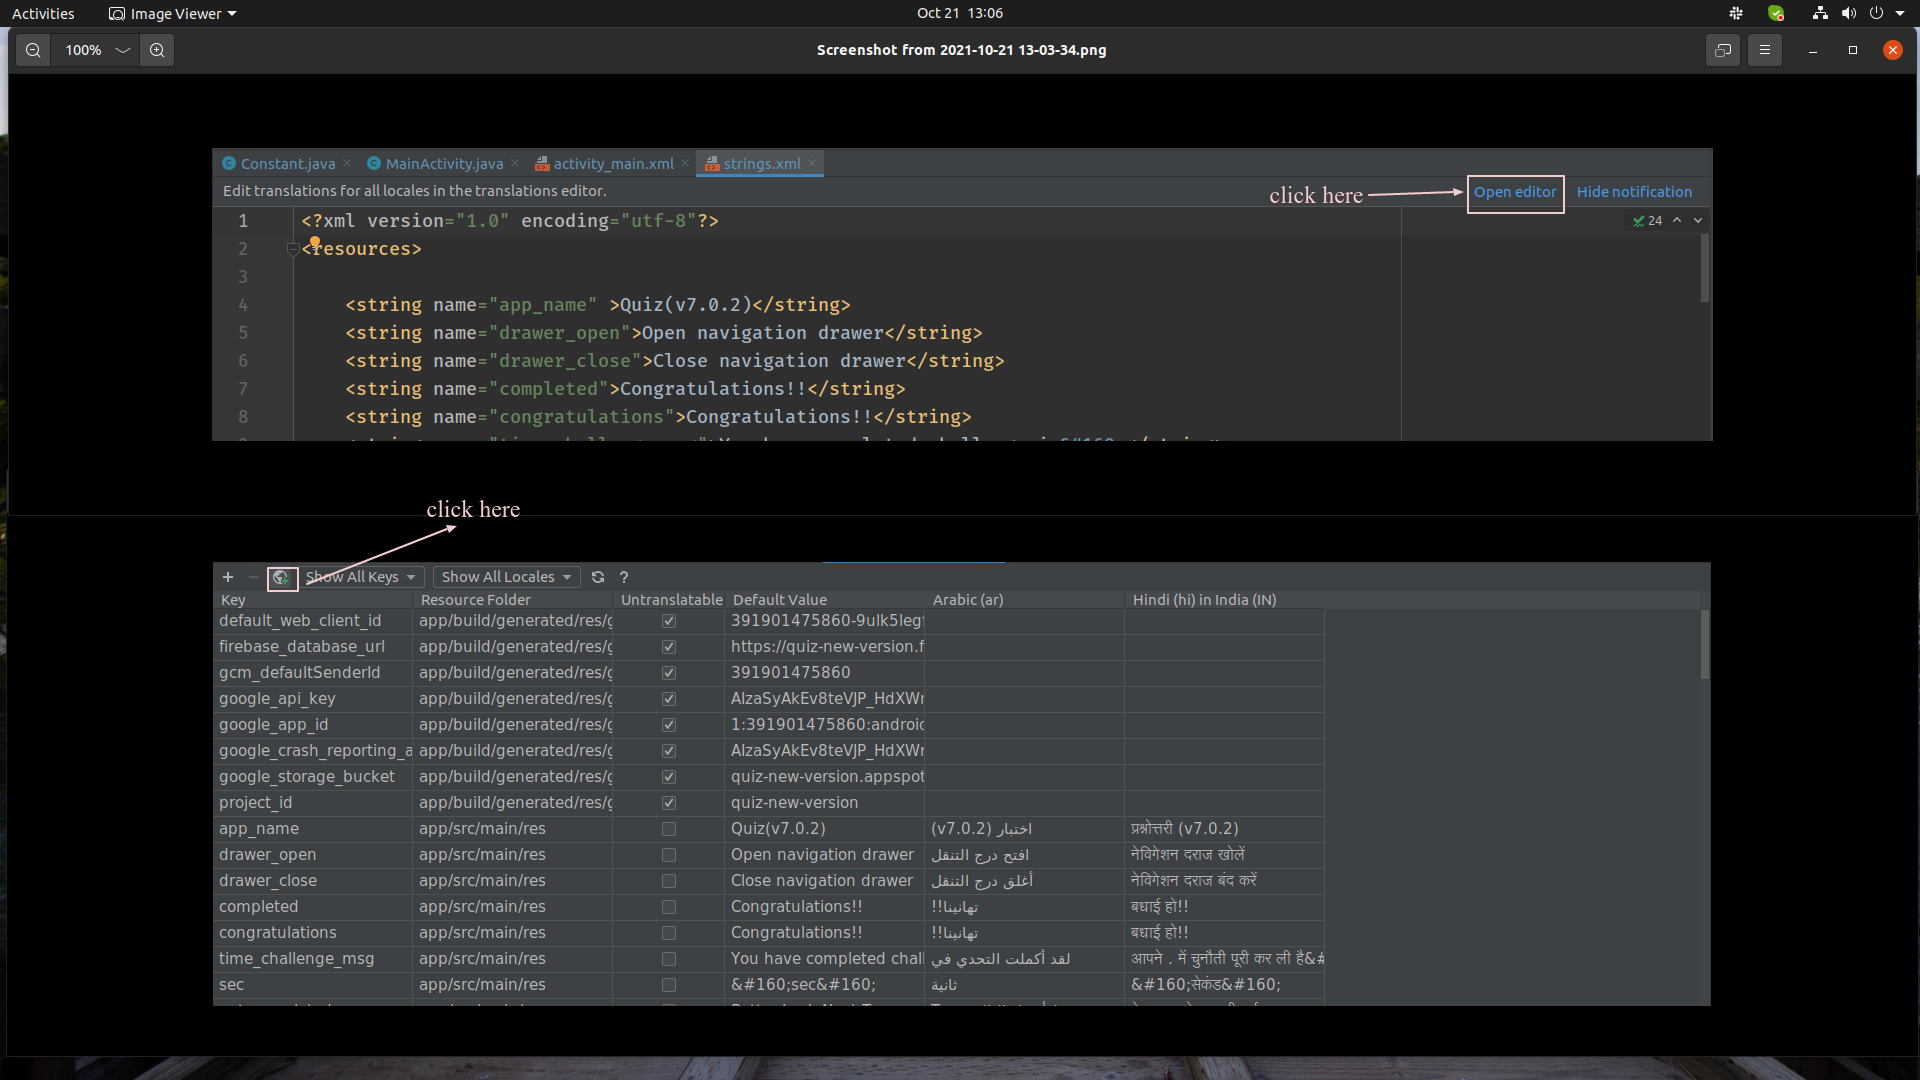Click the Hide notification link

click(1634, 192)
